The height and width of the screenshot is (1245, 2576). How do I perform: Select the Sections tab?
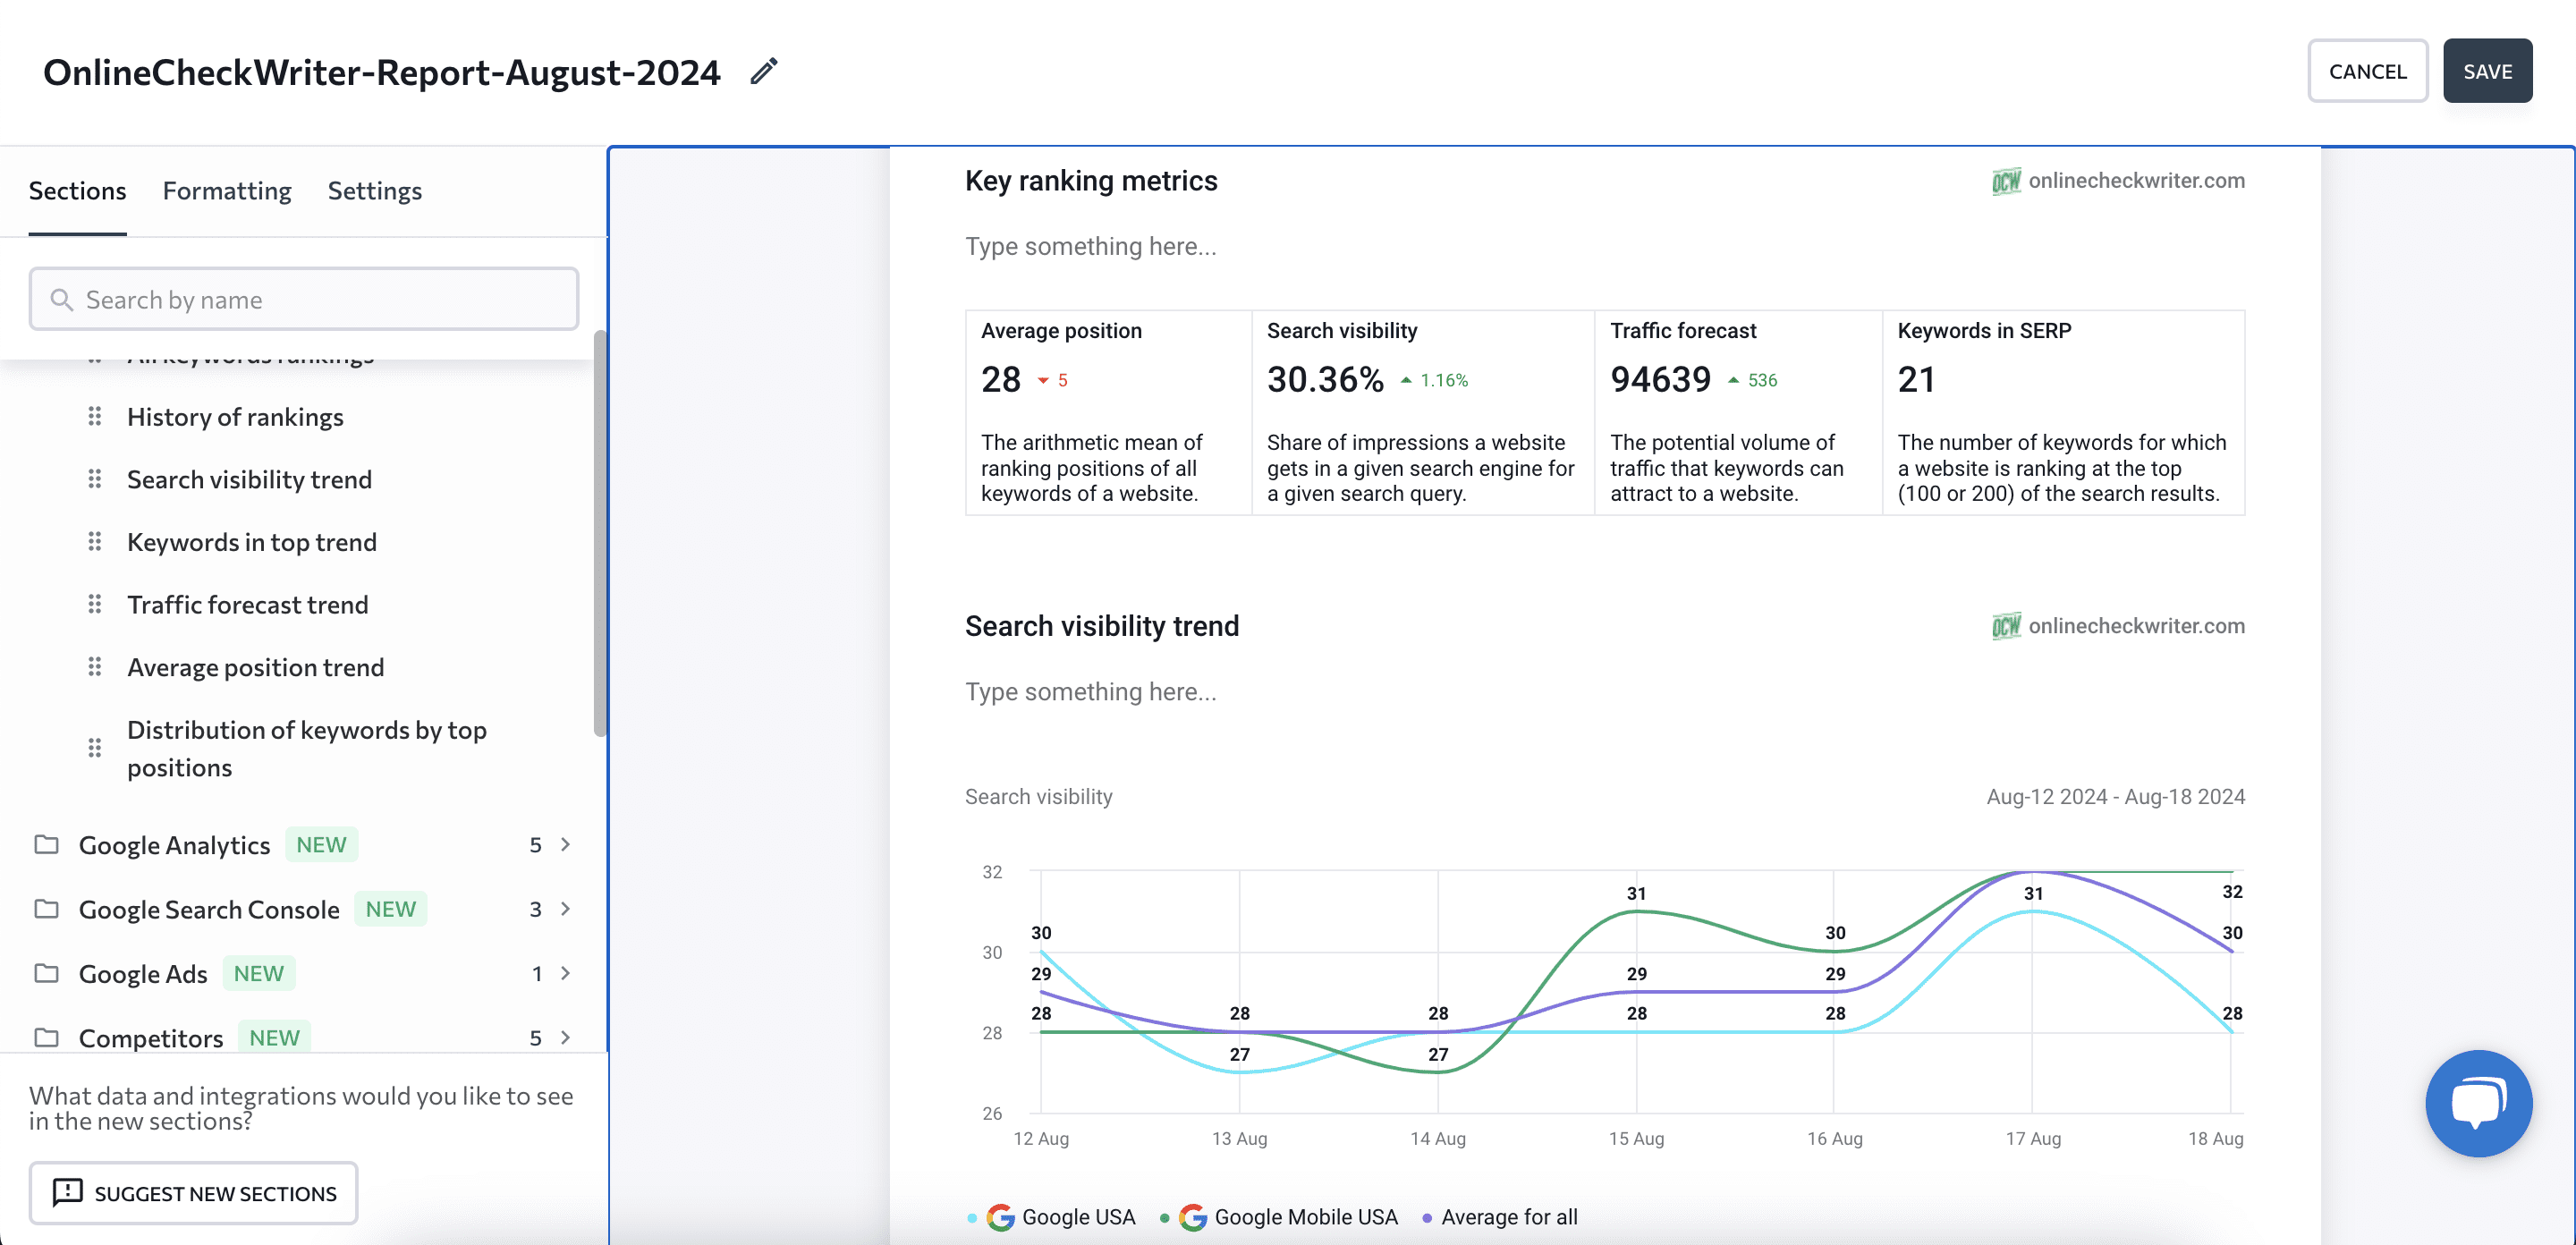coord(77,189)
